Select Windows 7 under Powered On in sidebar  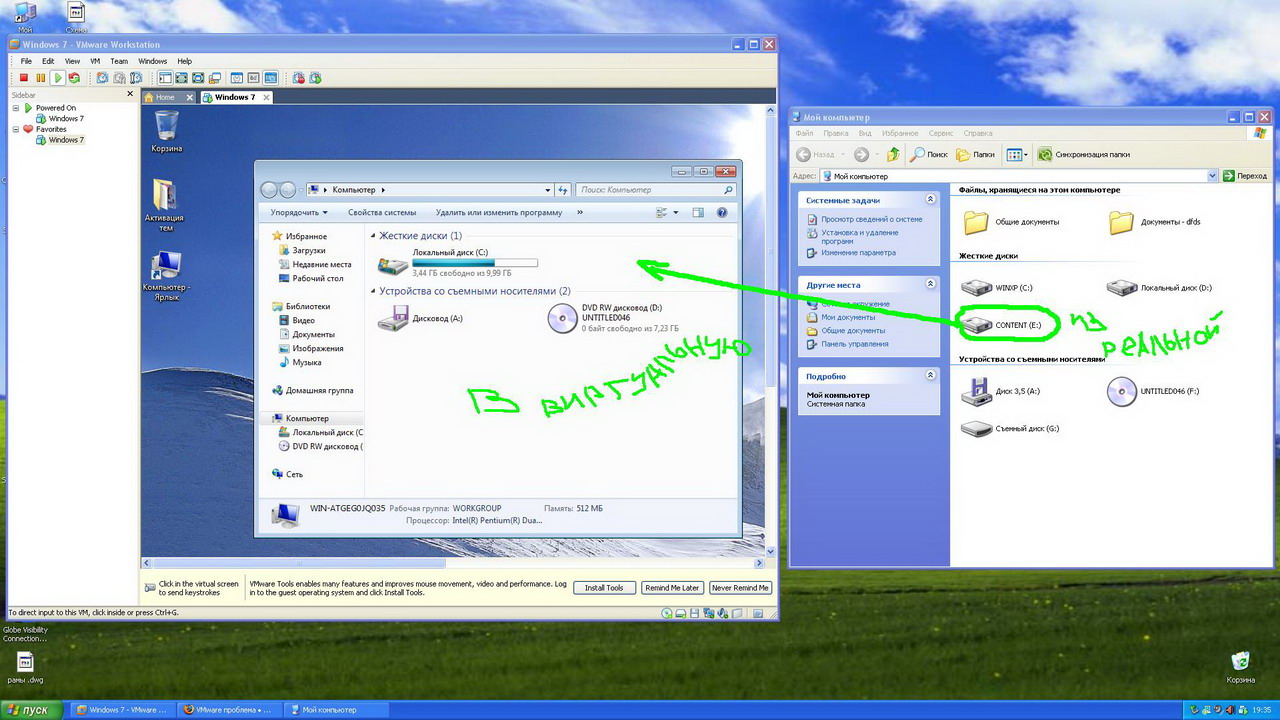point(60,118)
